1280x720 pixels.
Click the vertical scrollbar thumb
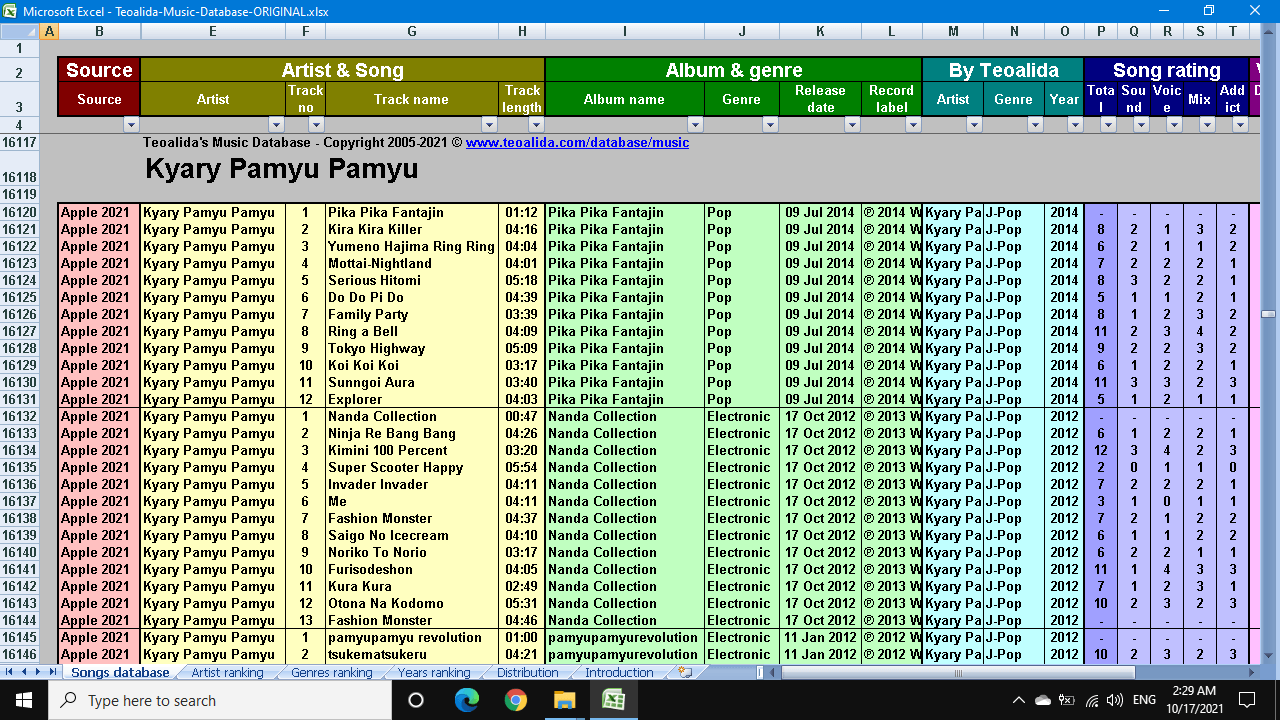[1268, 313]
